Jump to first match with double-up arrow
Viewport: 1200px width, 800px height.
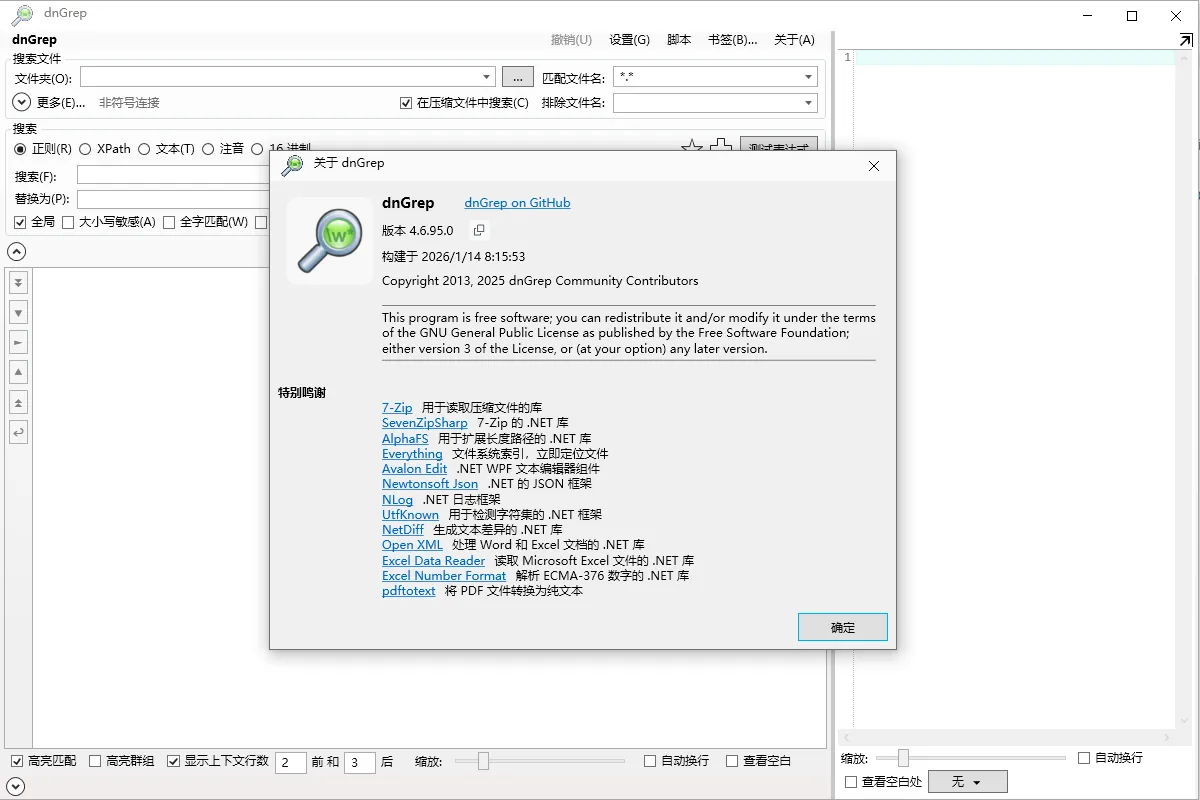click(x=17, y=402)
